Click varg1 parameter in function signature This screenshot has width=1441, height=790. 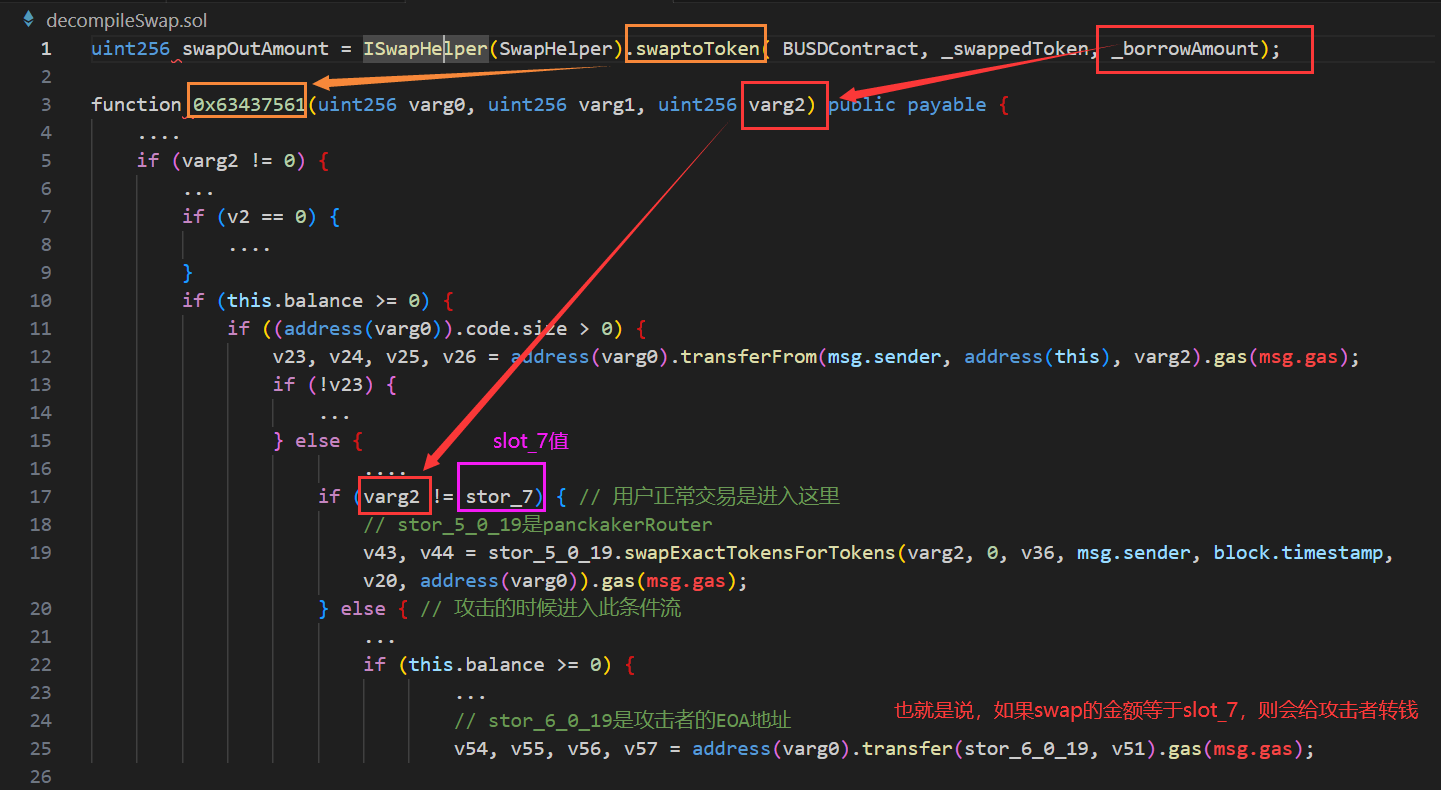[607, 105]
